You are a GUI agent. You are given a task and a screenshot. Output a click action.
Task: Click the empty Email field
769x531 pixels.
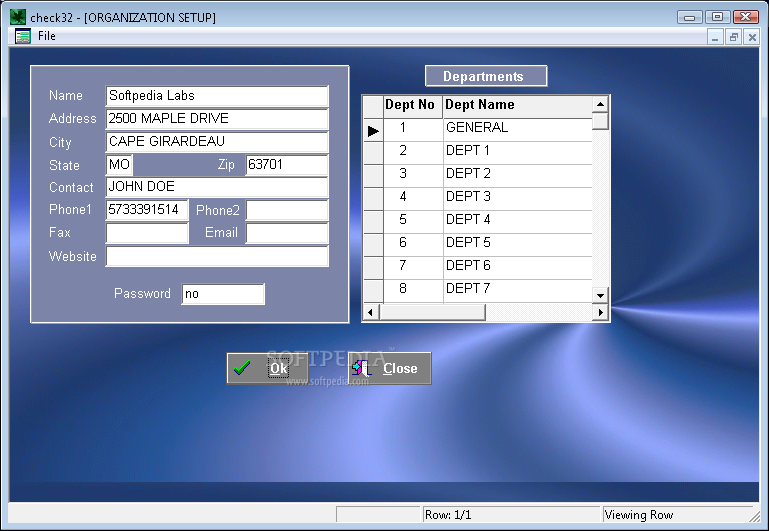(287, 233)
